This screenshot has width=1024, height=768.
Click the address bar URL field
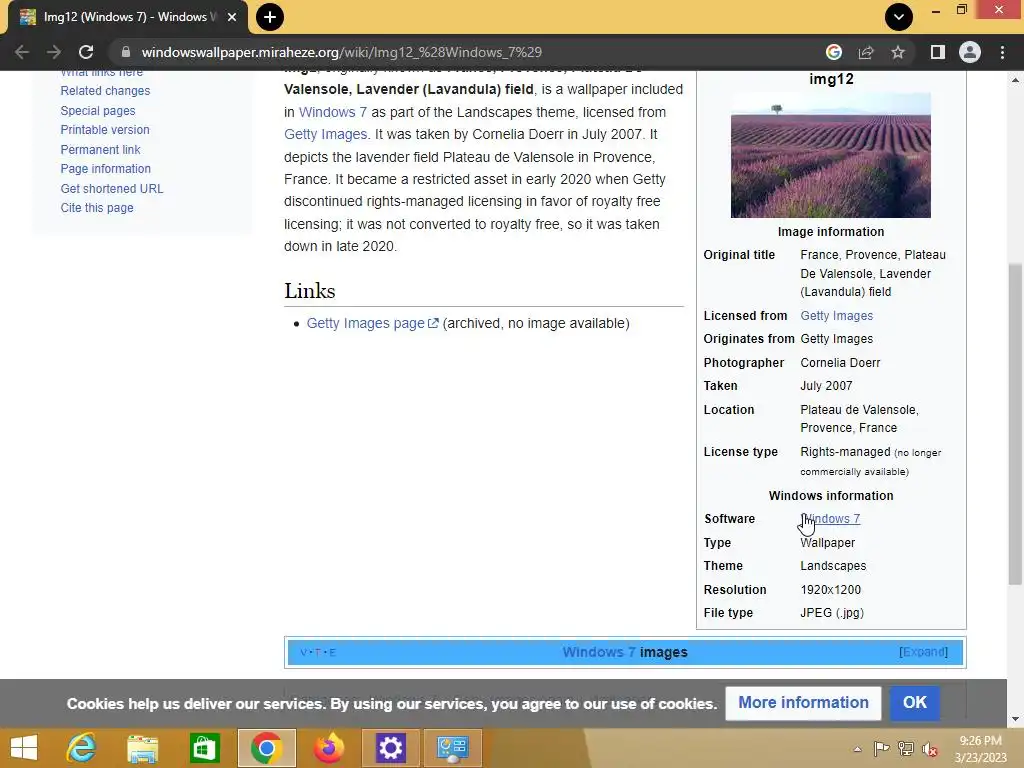470,52
